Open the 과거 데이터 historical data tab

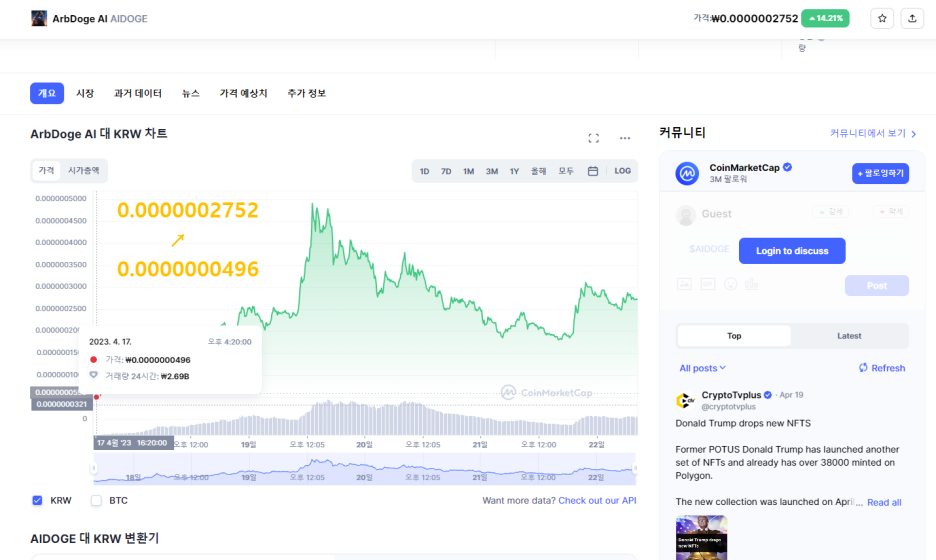click(x=138, y=93)
